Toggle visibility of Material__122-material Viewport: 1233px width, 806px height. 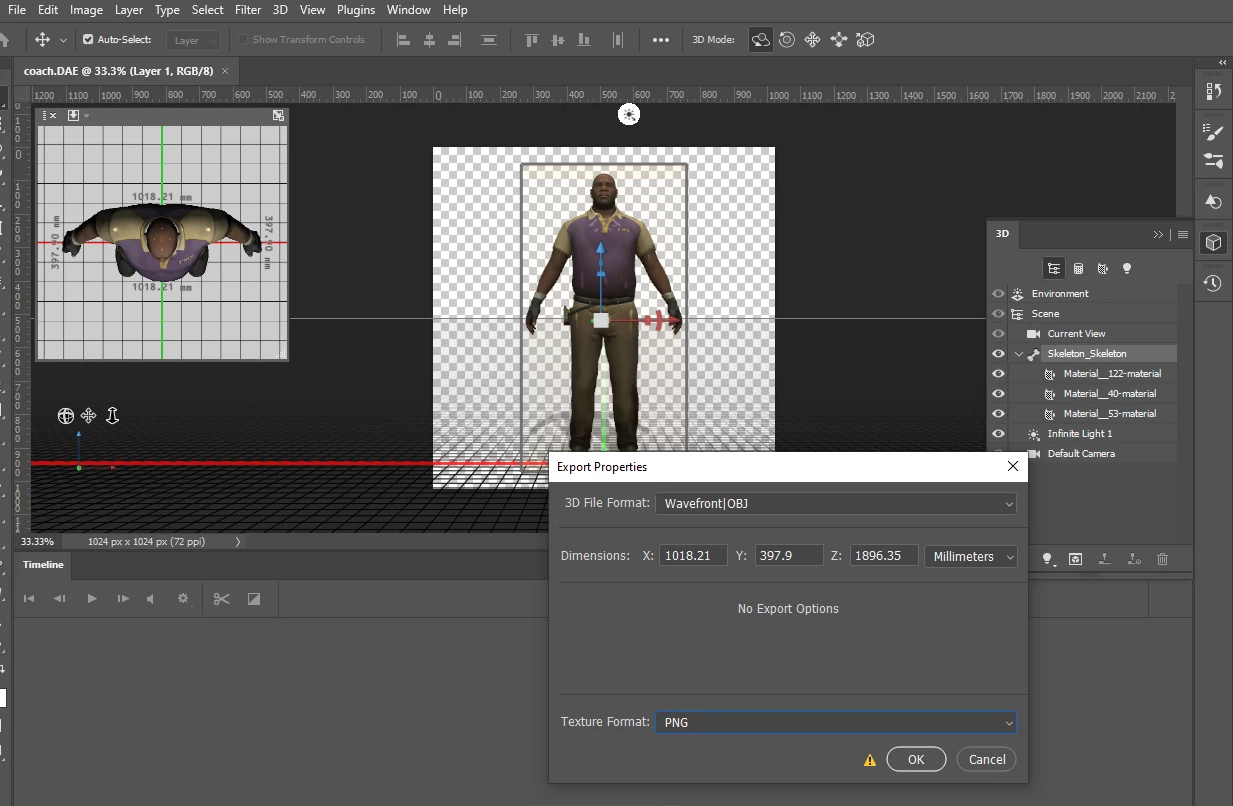pos(998,373)
